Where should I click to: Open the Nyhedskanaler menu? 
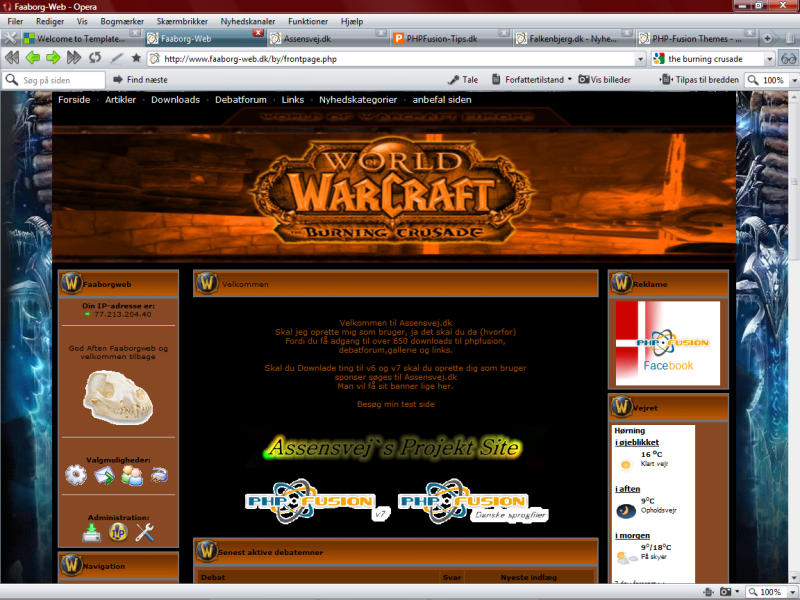pyautogui.click(x=248, y=21)
